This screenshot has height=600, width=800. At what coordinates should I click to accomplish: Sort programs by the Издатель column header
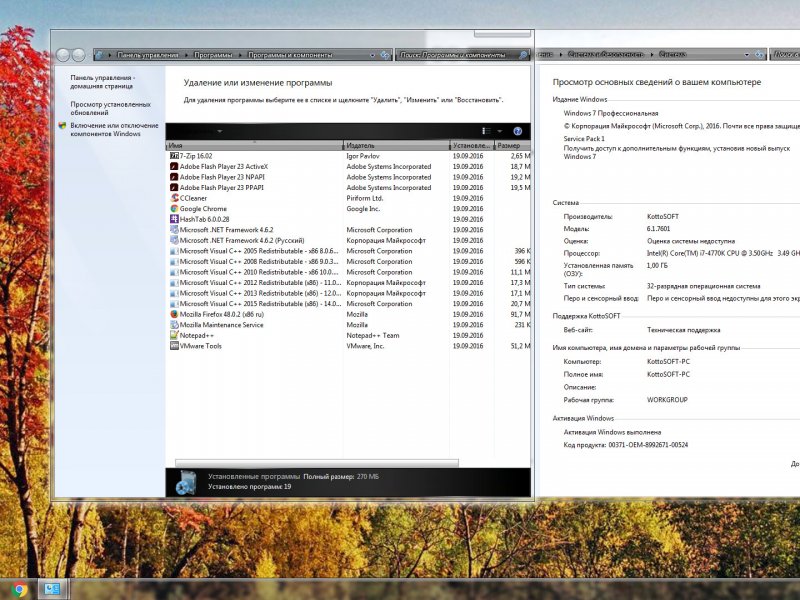(396, 145)
